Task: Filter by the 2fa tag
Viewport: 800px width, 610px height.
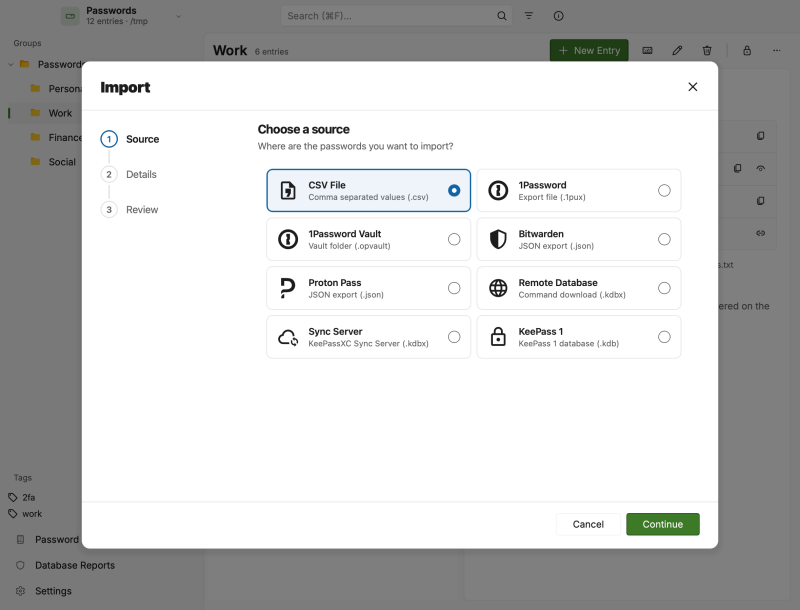Action: tap(22, 497)
